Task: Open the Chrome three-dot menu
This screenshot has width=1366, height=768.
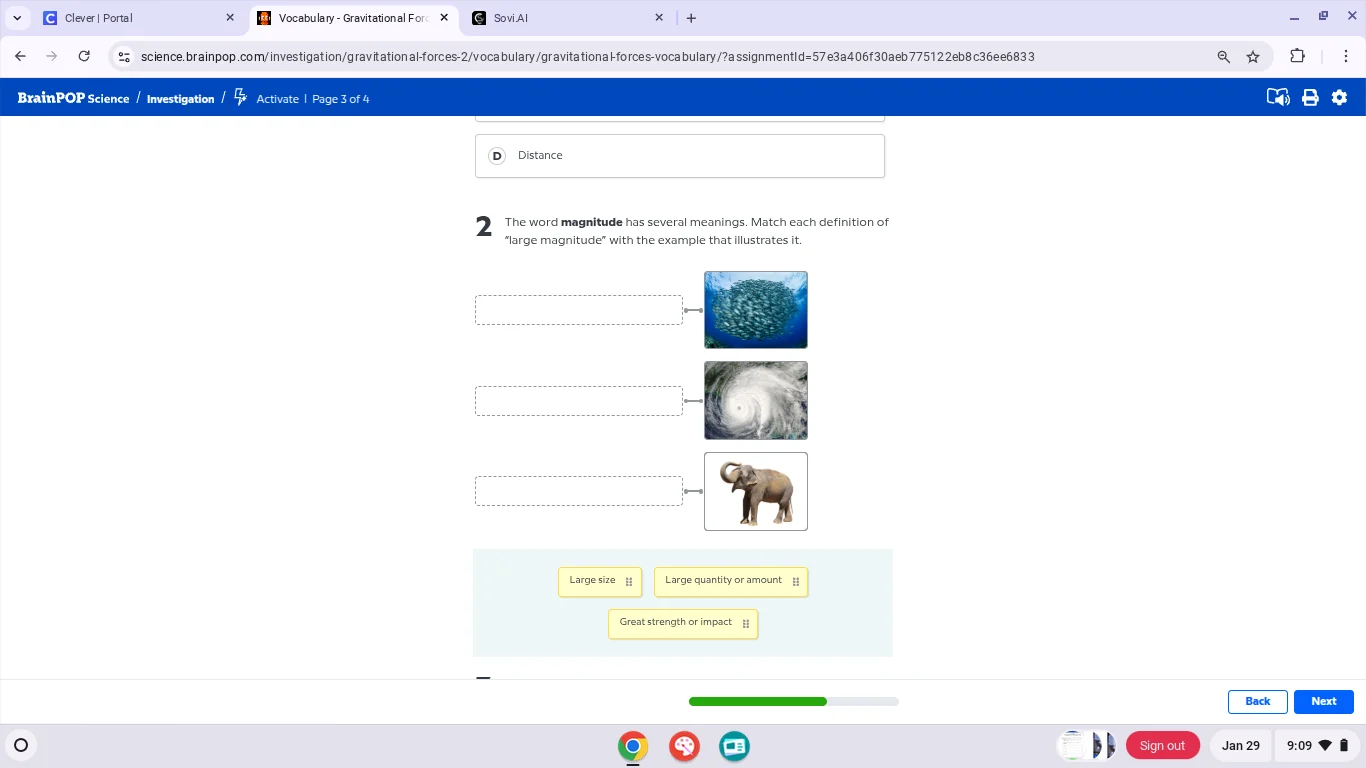Action: [1348, 57]
